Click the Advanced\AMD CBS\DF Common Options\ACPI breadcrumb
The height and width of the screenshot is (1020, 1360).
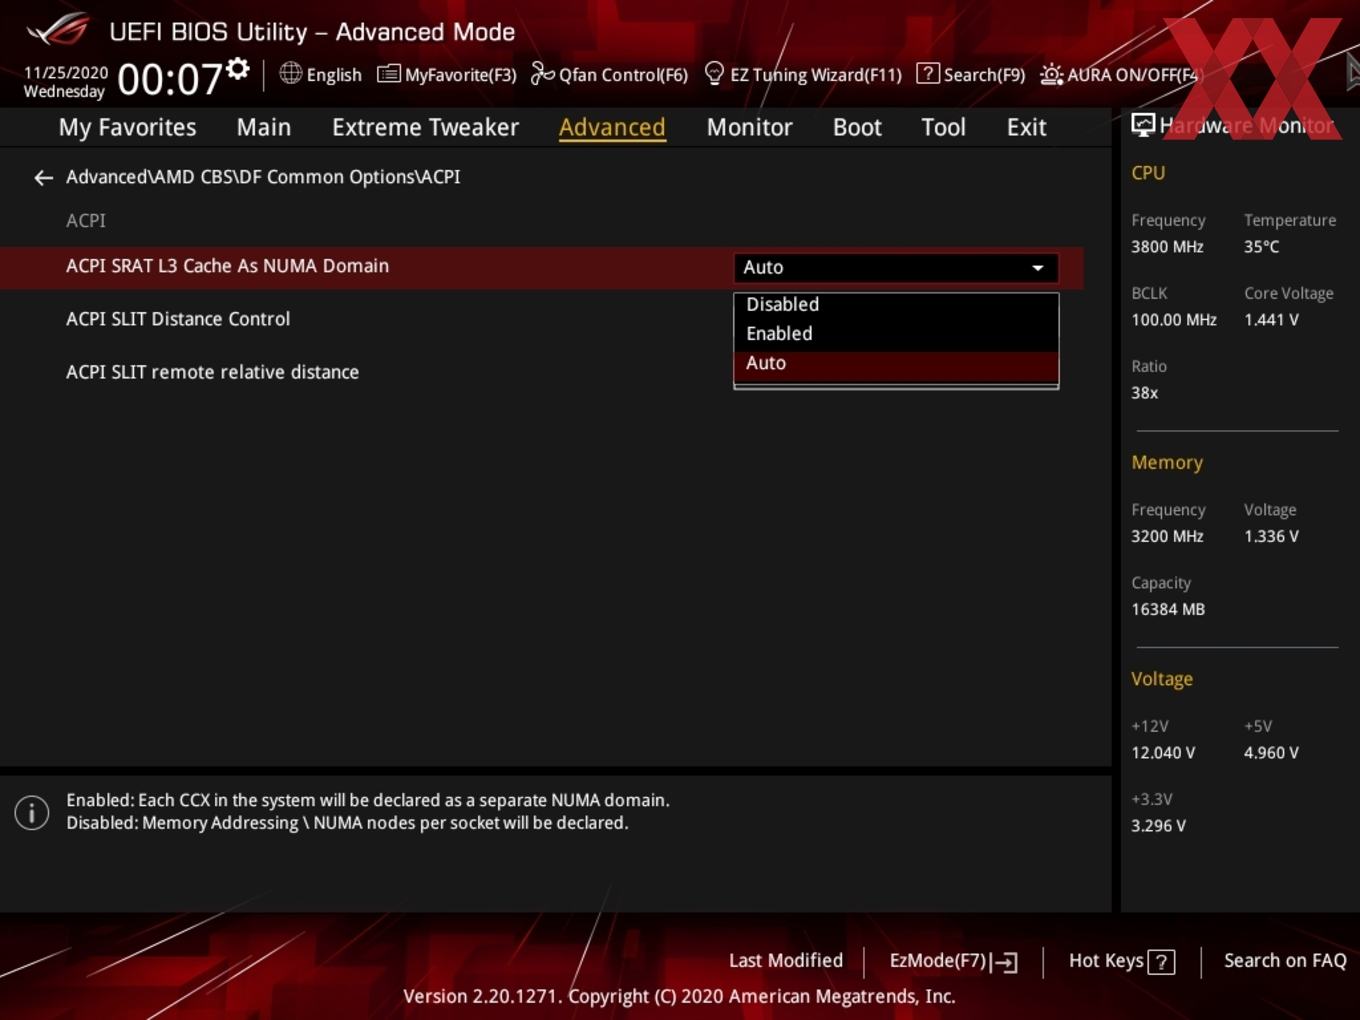tap(263, 177)
